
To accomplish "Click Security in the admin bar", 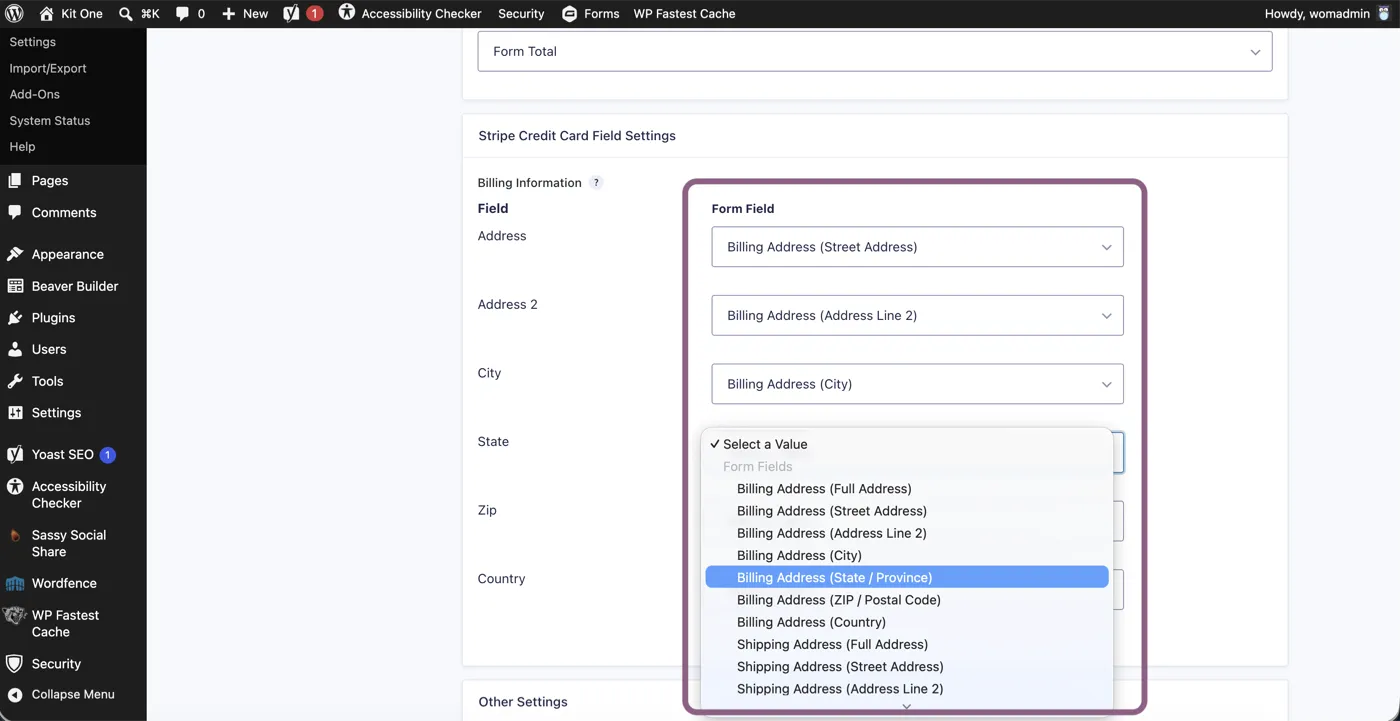I will (x=521, y=14).
